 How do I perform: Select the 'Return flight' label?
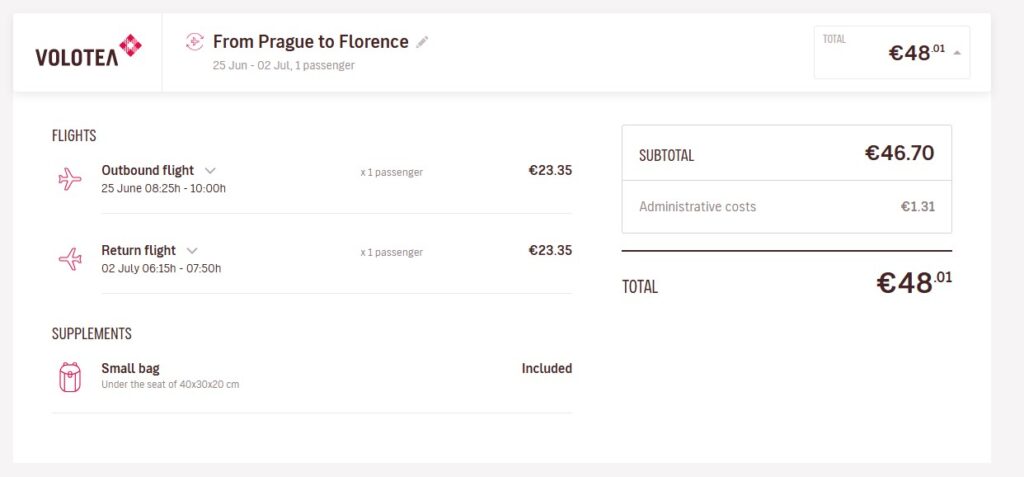[138, 251]
